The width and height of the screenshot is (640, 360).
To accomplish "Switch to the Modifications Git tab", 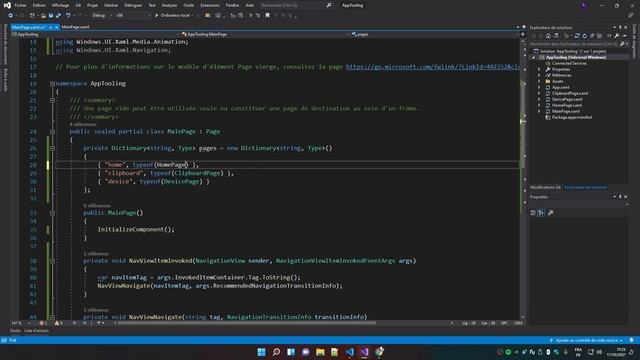I will point(545,187).
